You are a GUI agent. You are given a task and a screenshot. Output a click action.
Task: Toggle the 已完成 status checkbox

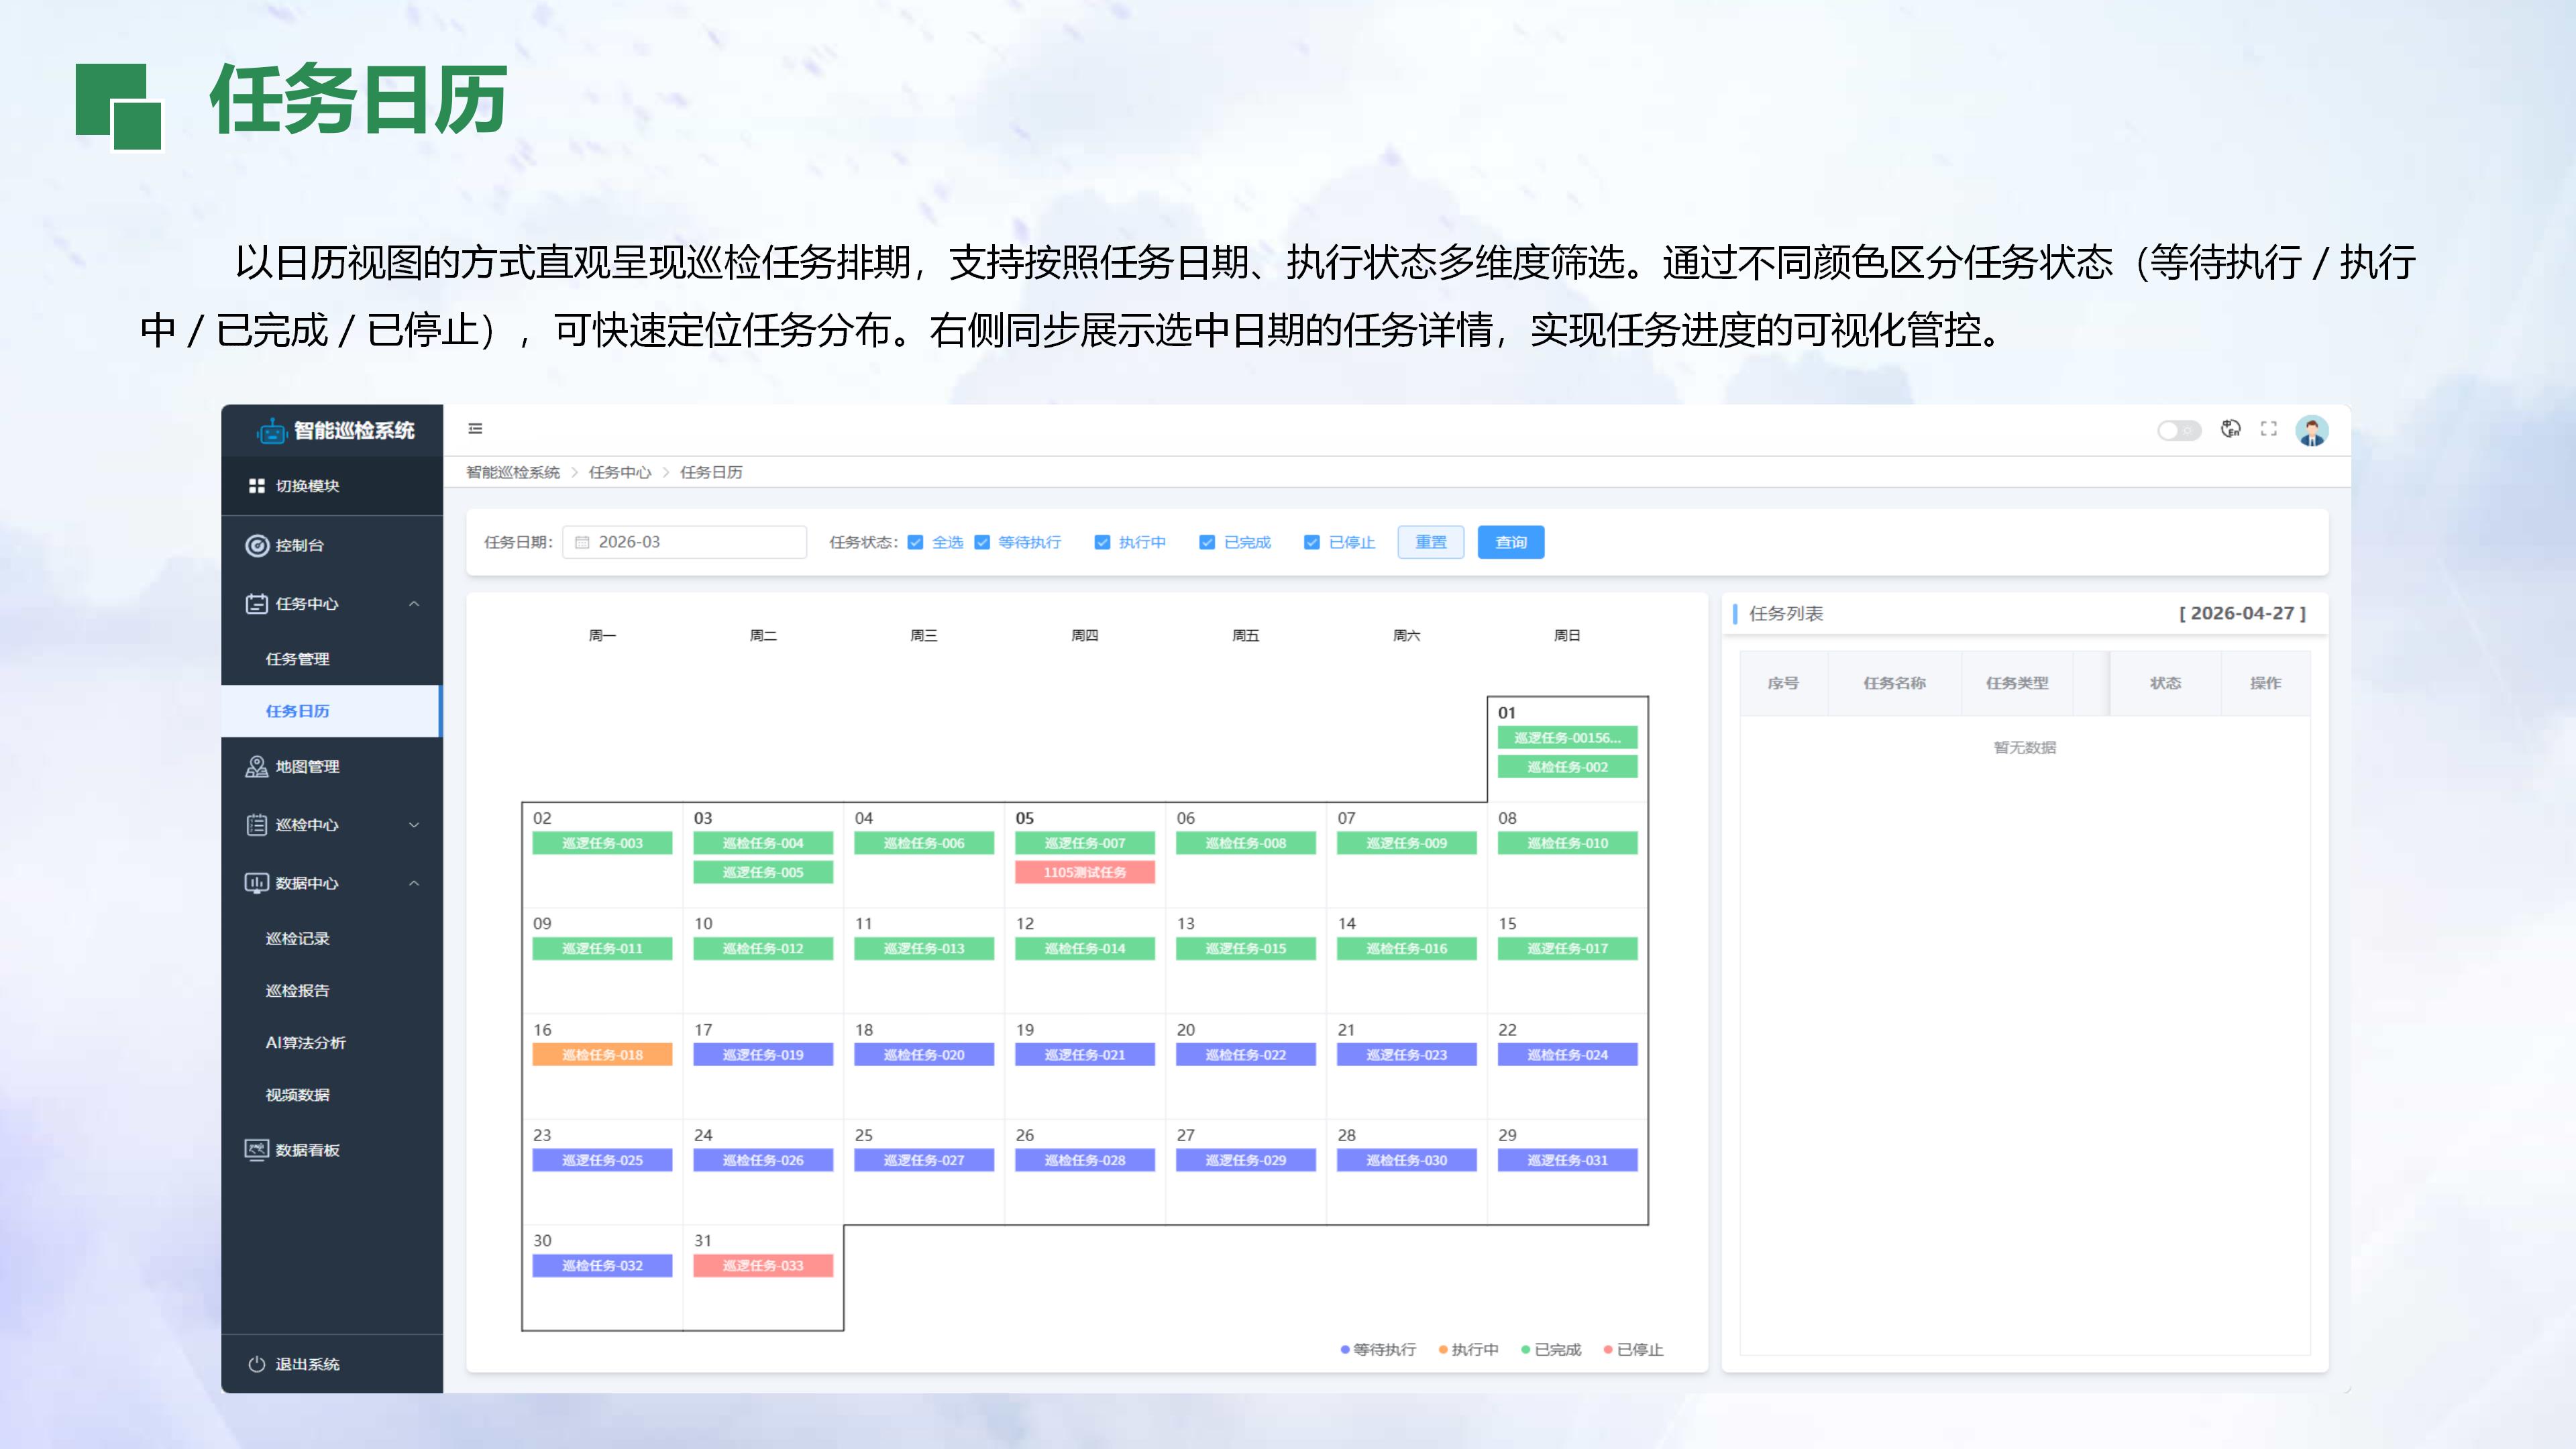1207,542
